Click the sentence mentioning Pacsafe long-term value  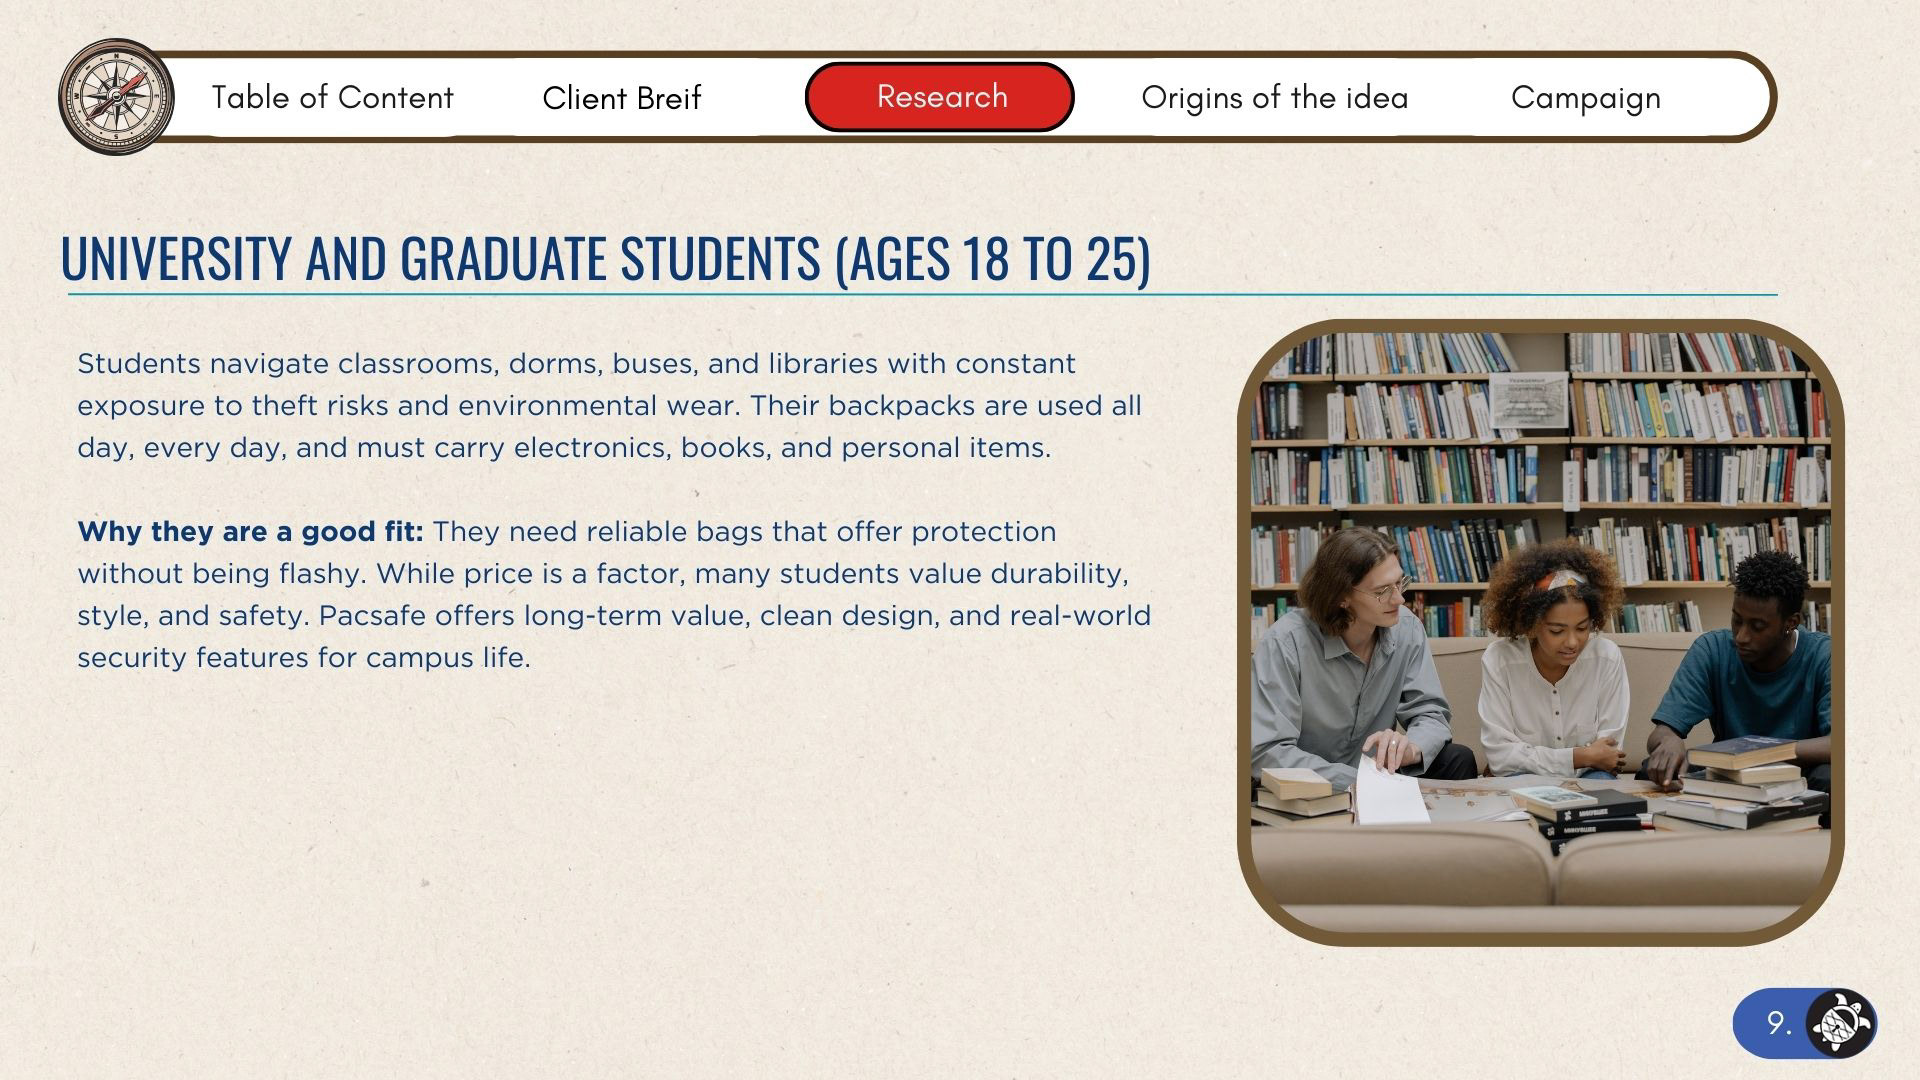click(x=735, y=615)
